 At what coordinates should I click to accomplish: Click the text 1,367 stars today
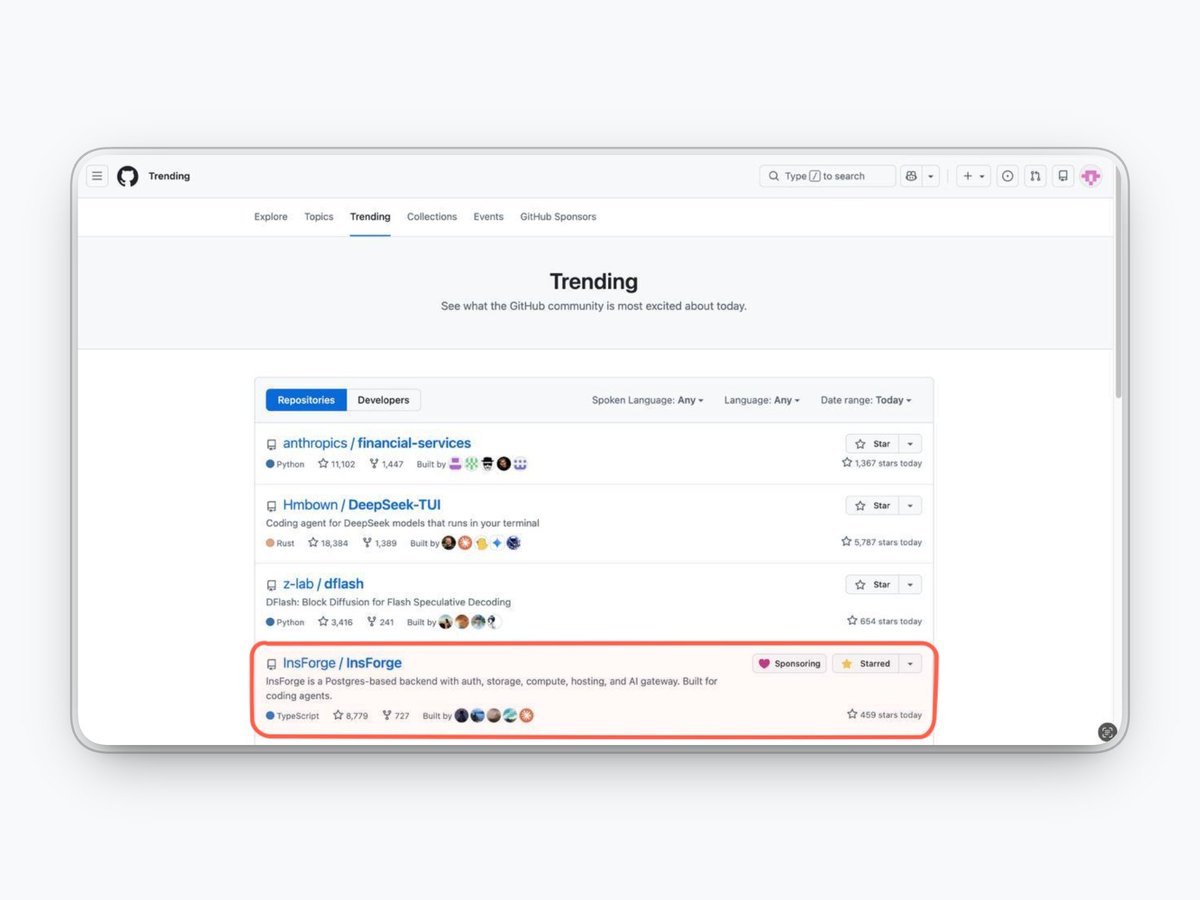(882, 464)
